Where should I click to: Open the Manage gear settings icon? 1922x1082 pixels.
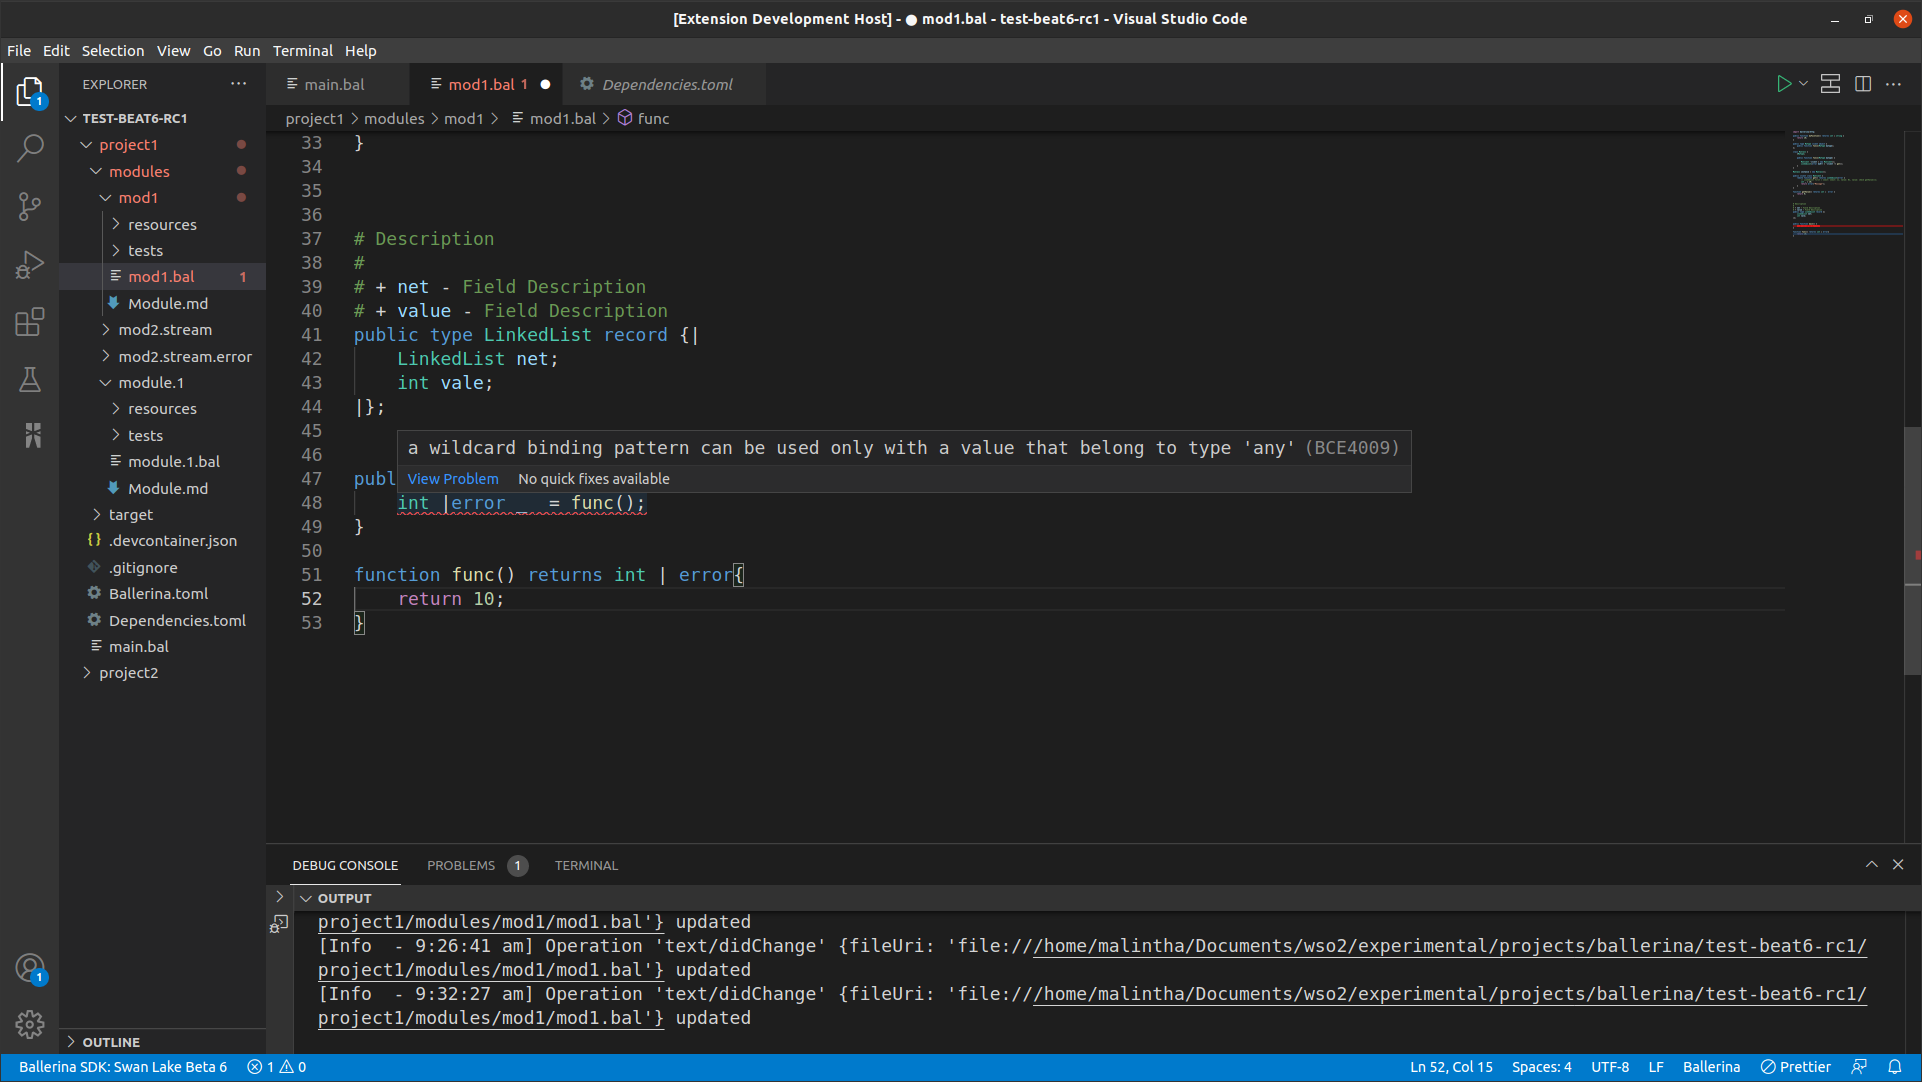pyautogui.click(x=30, y=1024)
